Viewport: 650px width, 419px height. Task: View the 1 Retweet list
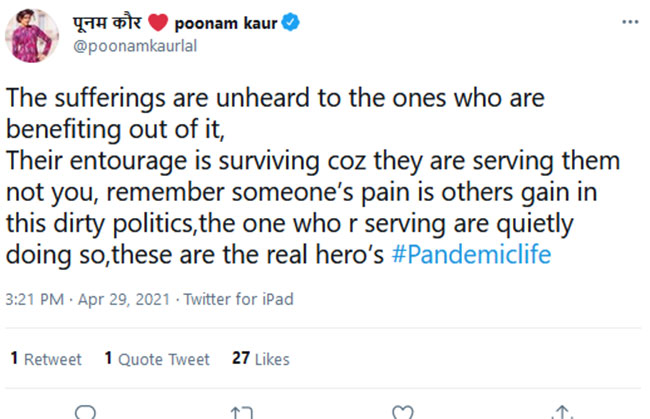tap(45, 359)
